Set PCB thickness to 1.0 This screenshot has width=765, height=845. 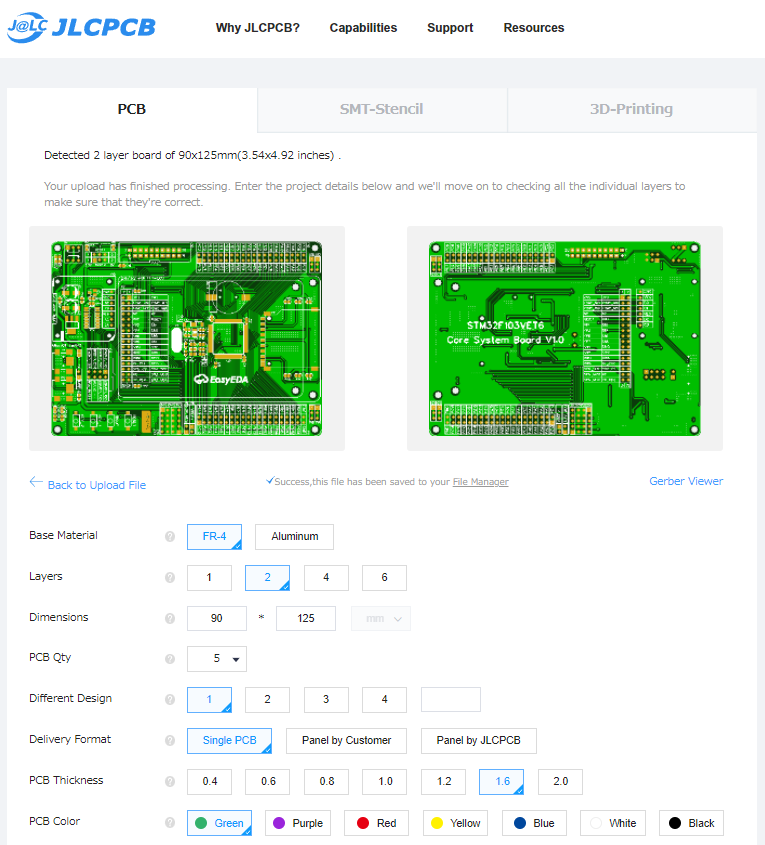pyautogui.click(x=385, y=781)
